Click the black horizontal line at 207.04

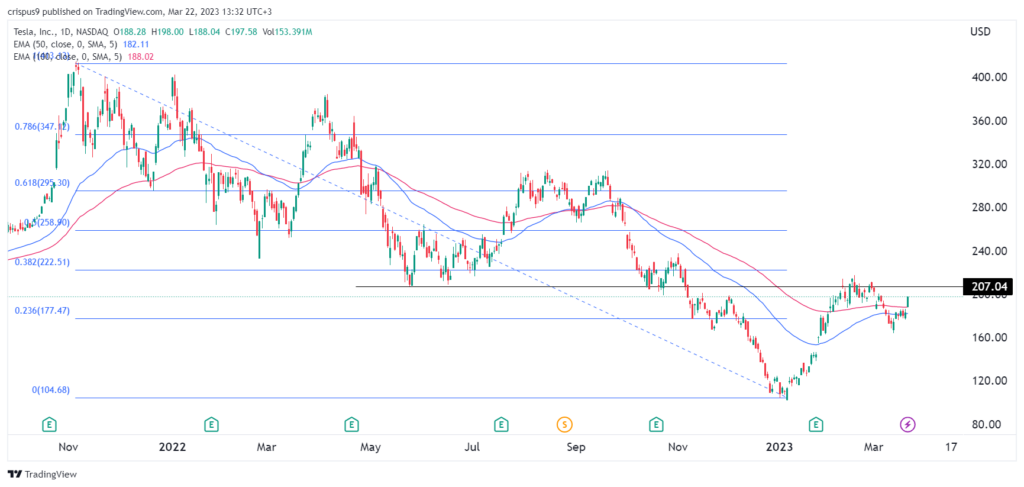coord(658,287)
